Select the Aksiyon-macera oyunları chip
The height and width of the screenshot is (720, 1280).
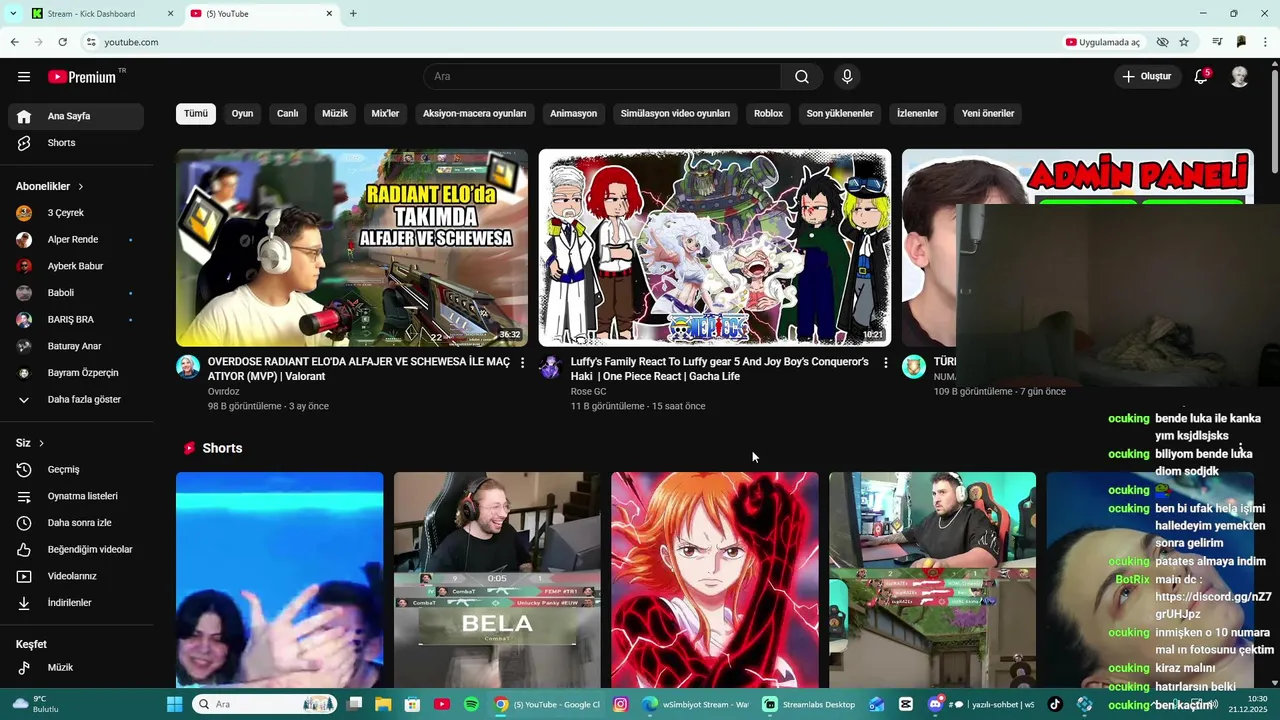tap(475, 113)
